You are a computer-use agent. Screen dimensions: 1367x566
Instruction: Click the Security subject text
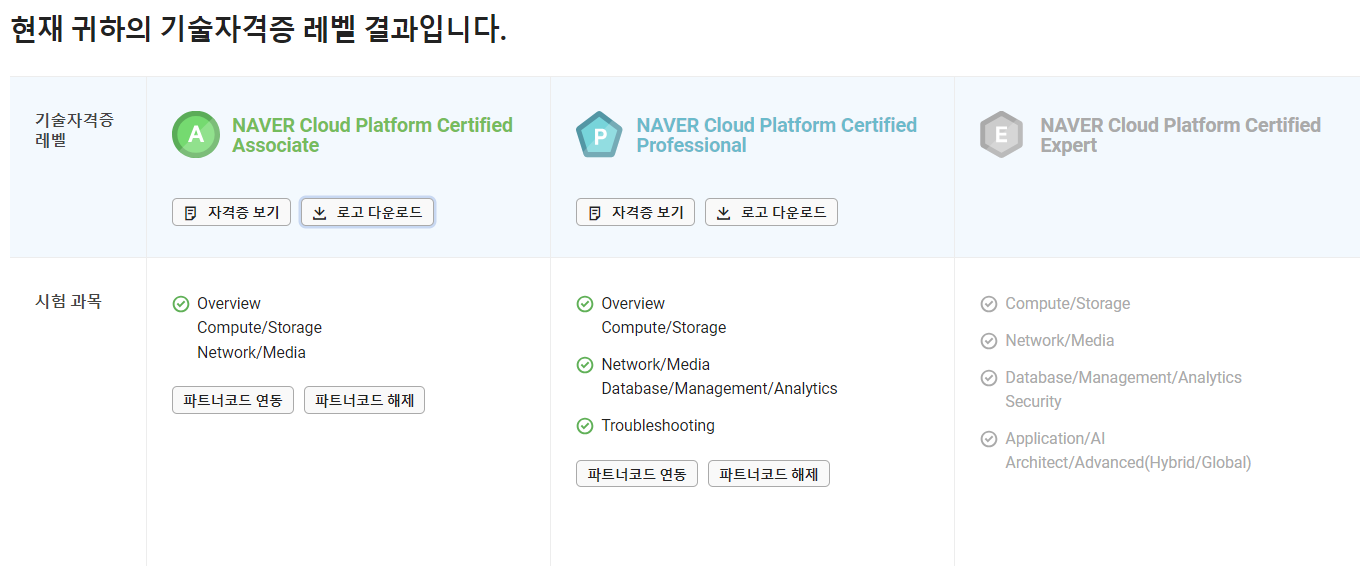[x=1033, y=402]
